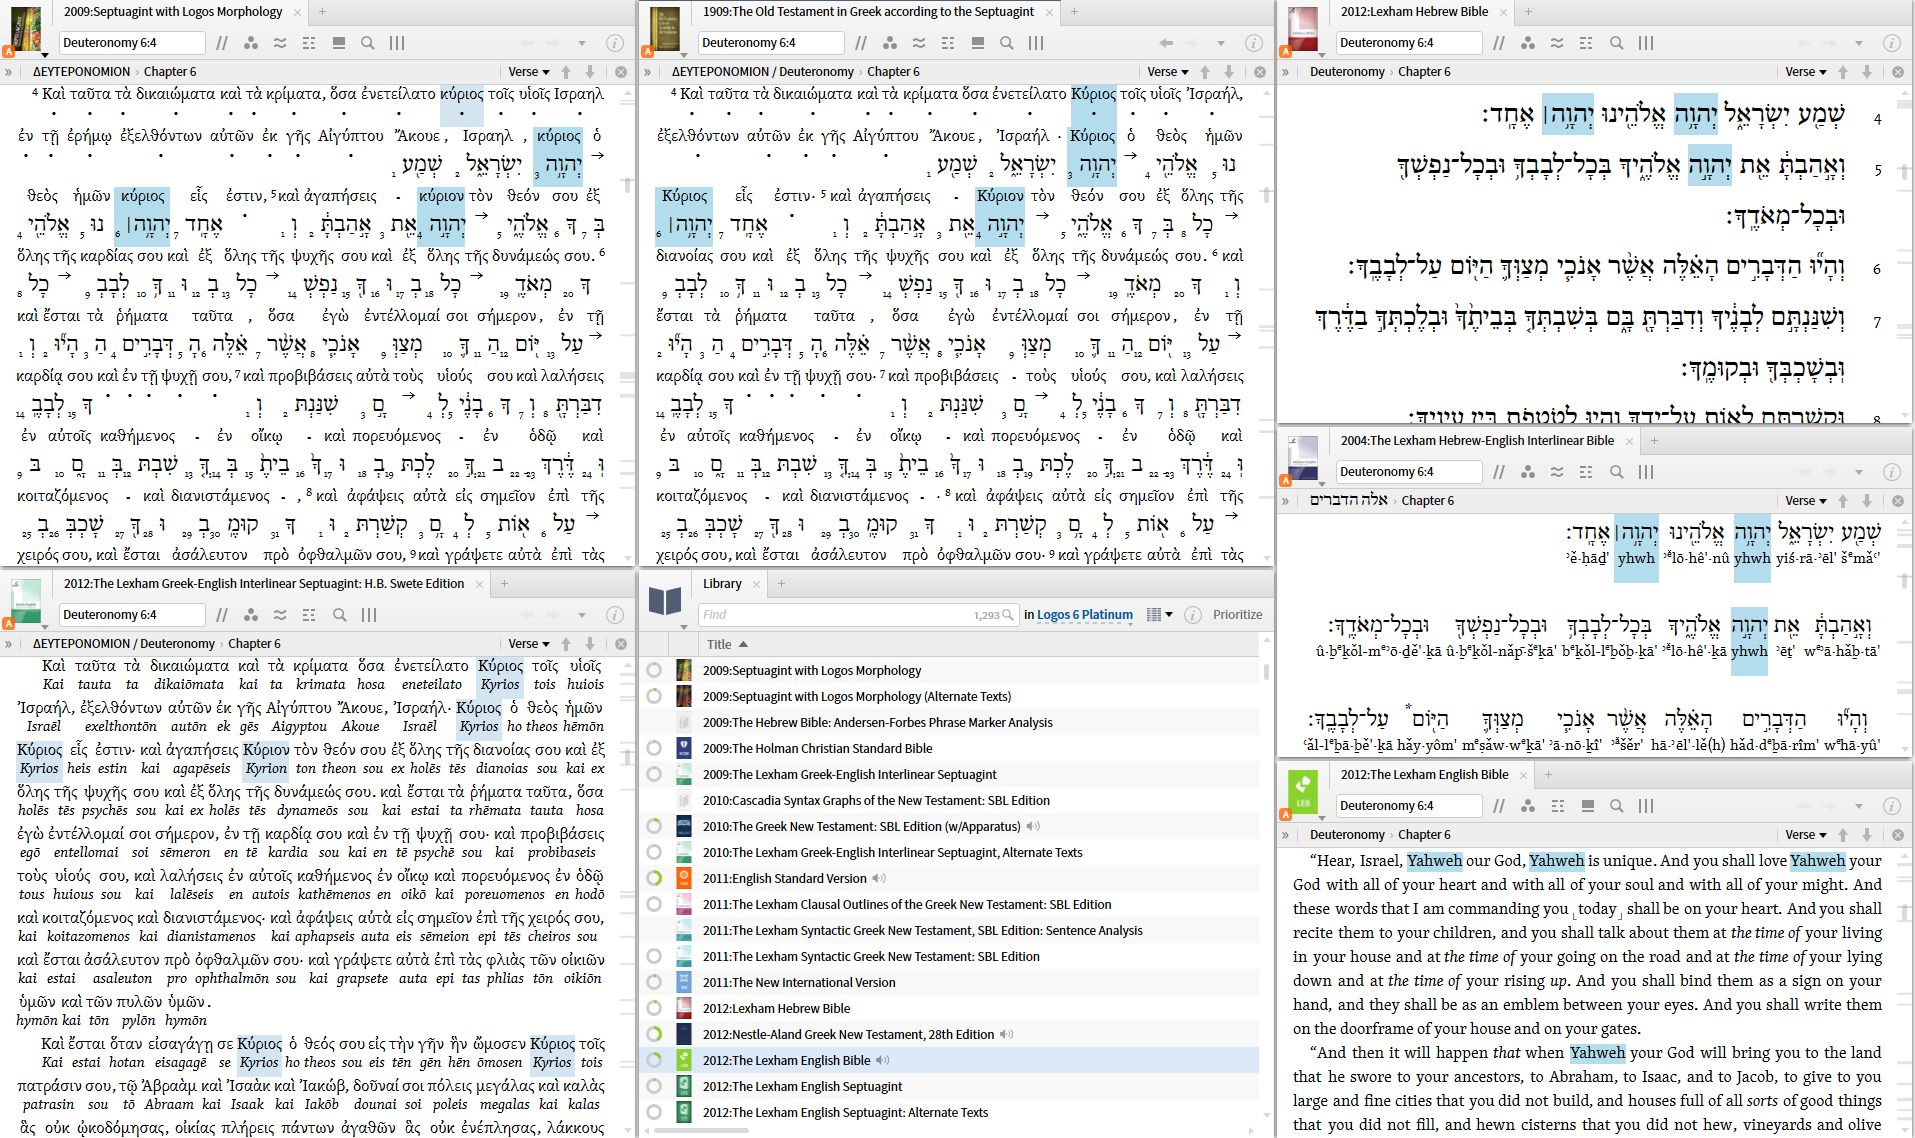Select the 2012:The Lexham English Bible tab
Screen dimensions: 1915x1138
click(1424, 775)
